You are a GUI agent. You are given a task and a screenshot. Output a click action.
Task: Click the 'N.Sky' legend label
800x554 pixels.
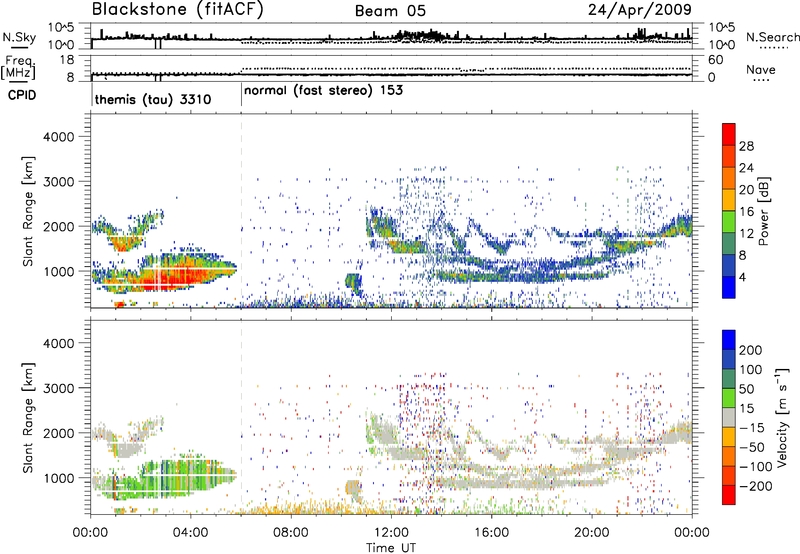(19, 37)
